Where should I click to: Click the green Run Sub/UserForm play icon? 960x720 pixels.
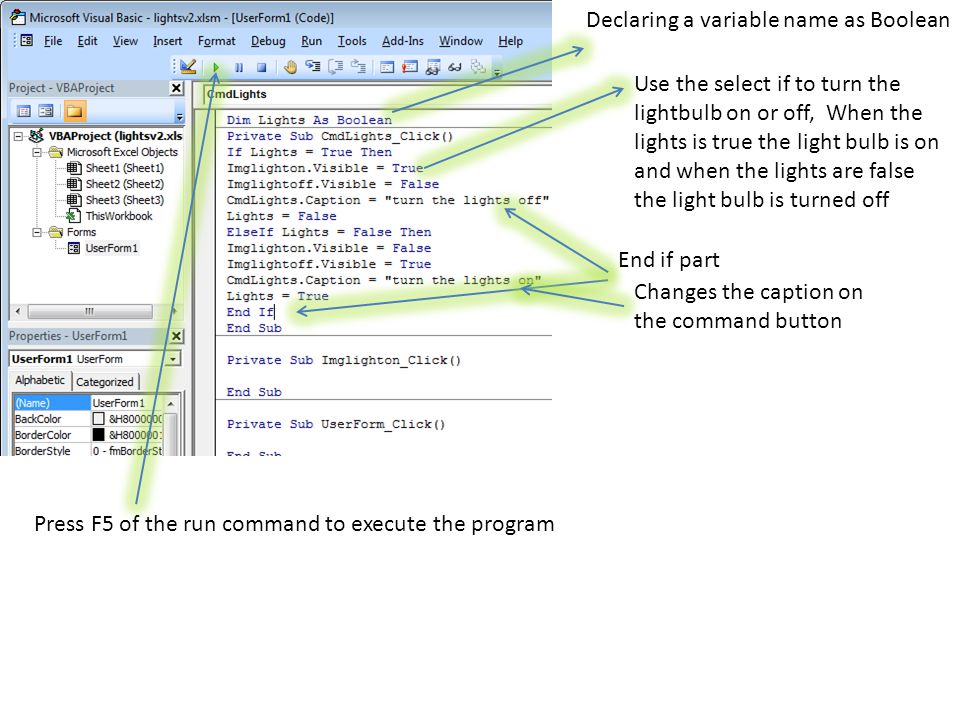click(x=216, y=67)
